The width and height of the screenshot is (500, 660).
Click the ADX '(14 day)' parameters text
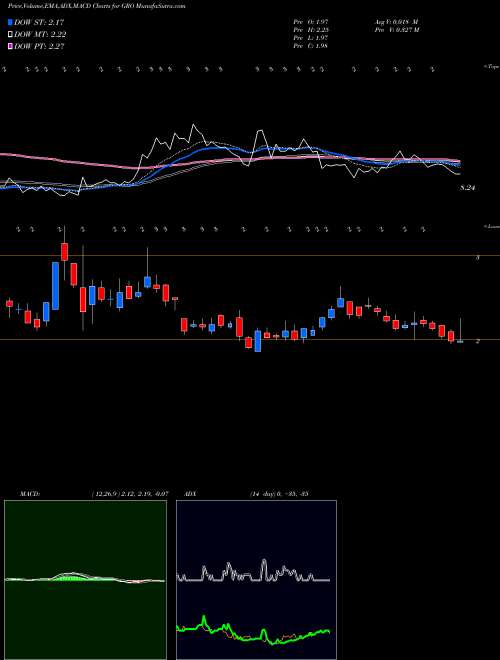tap(262, 493)
